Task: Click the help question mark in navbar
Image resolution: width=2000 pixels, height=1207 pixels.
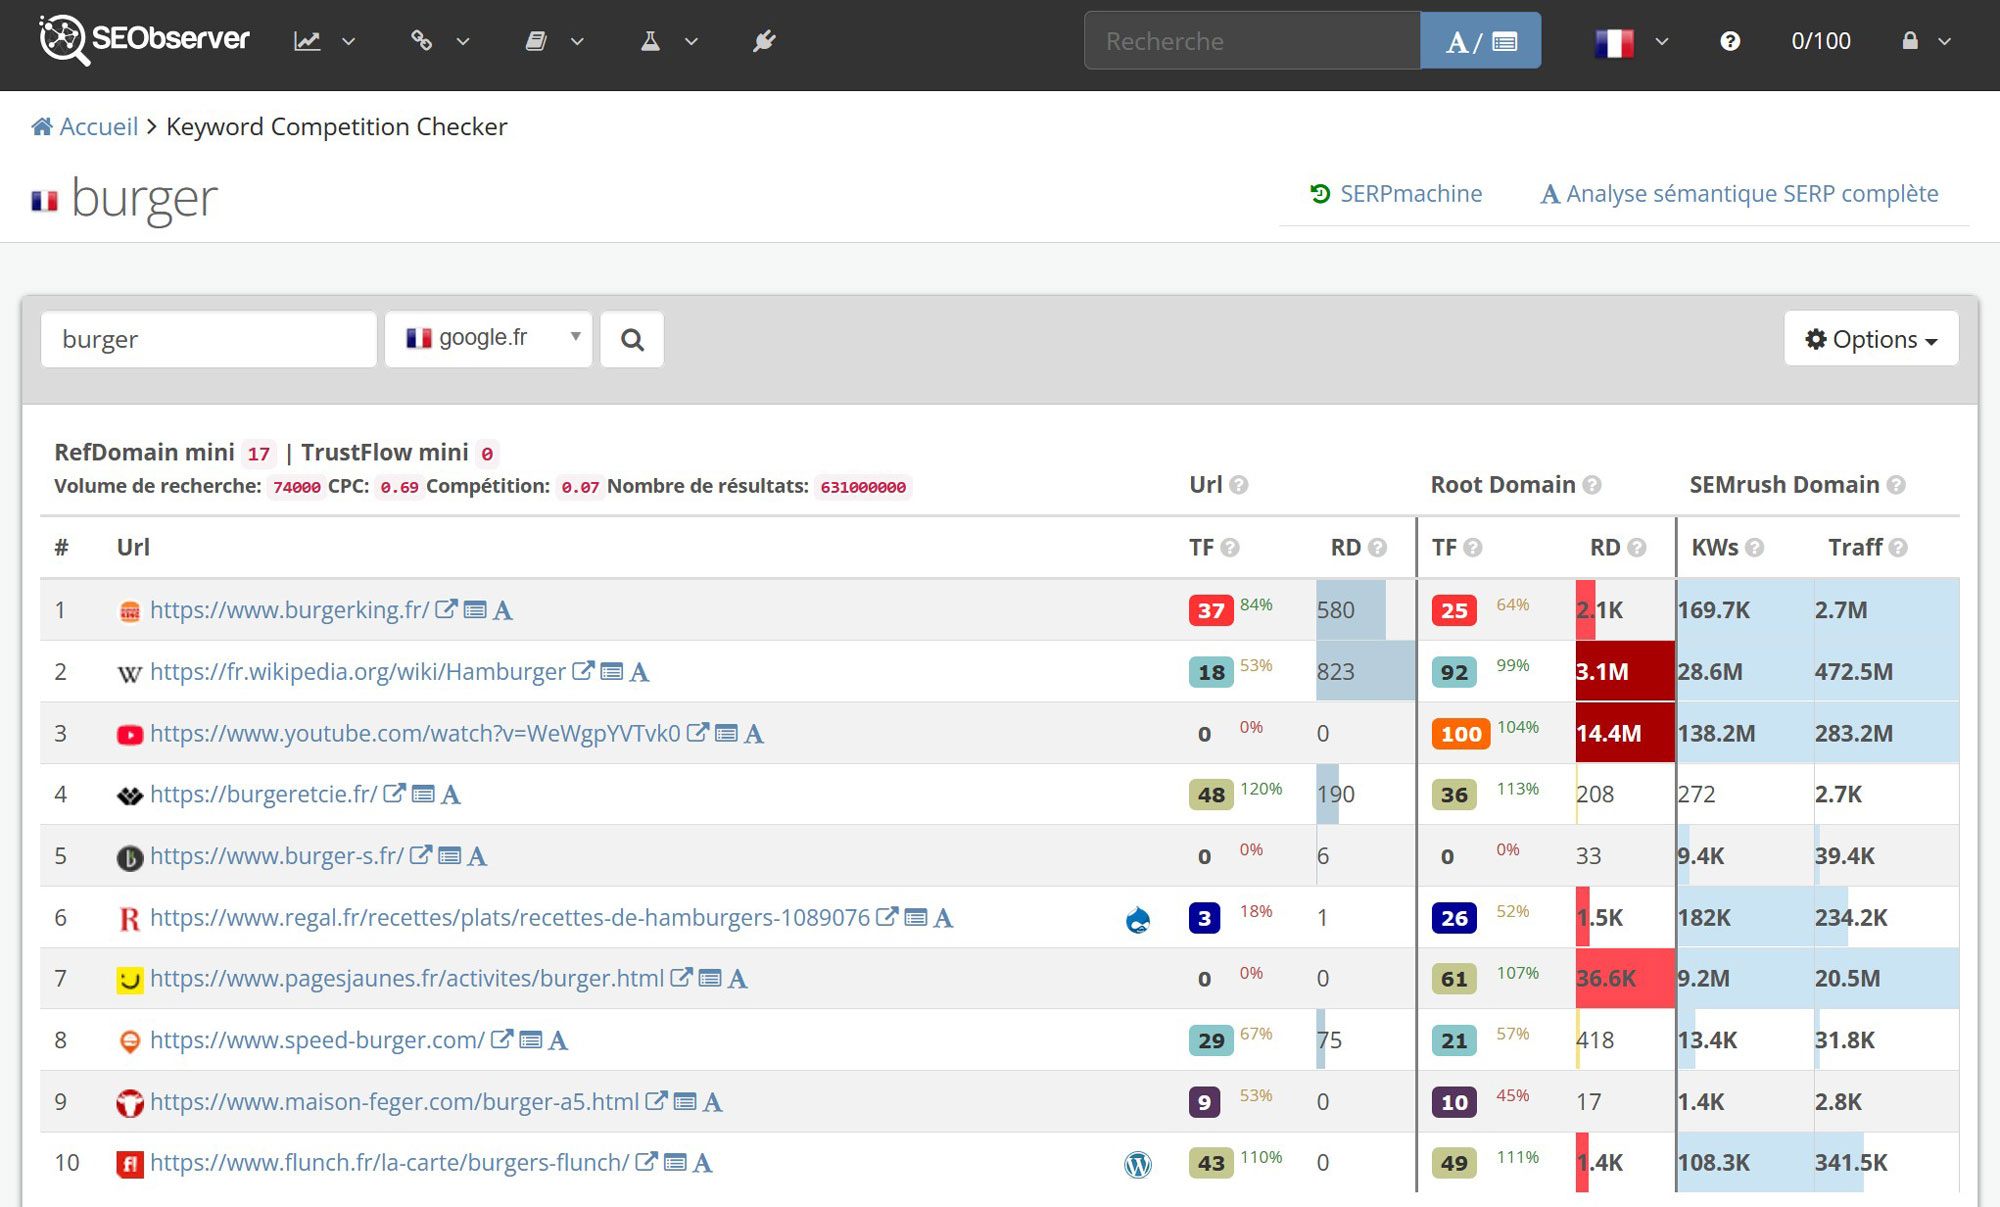Action: [1730, 41]
